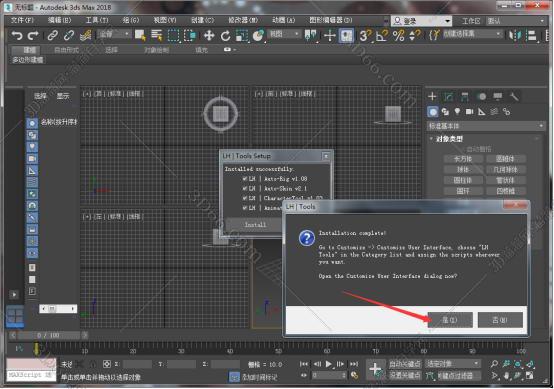Activate the Select and Rotate tool
Viewport: 554px width, 389px height.
[x=225, y=35]
